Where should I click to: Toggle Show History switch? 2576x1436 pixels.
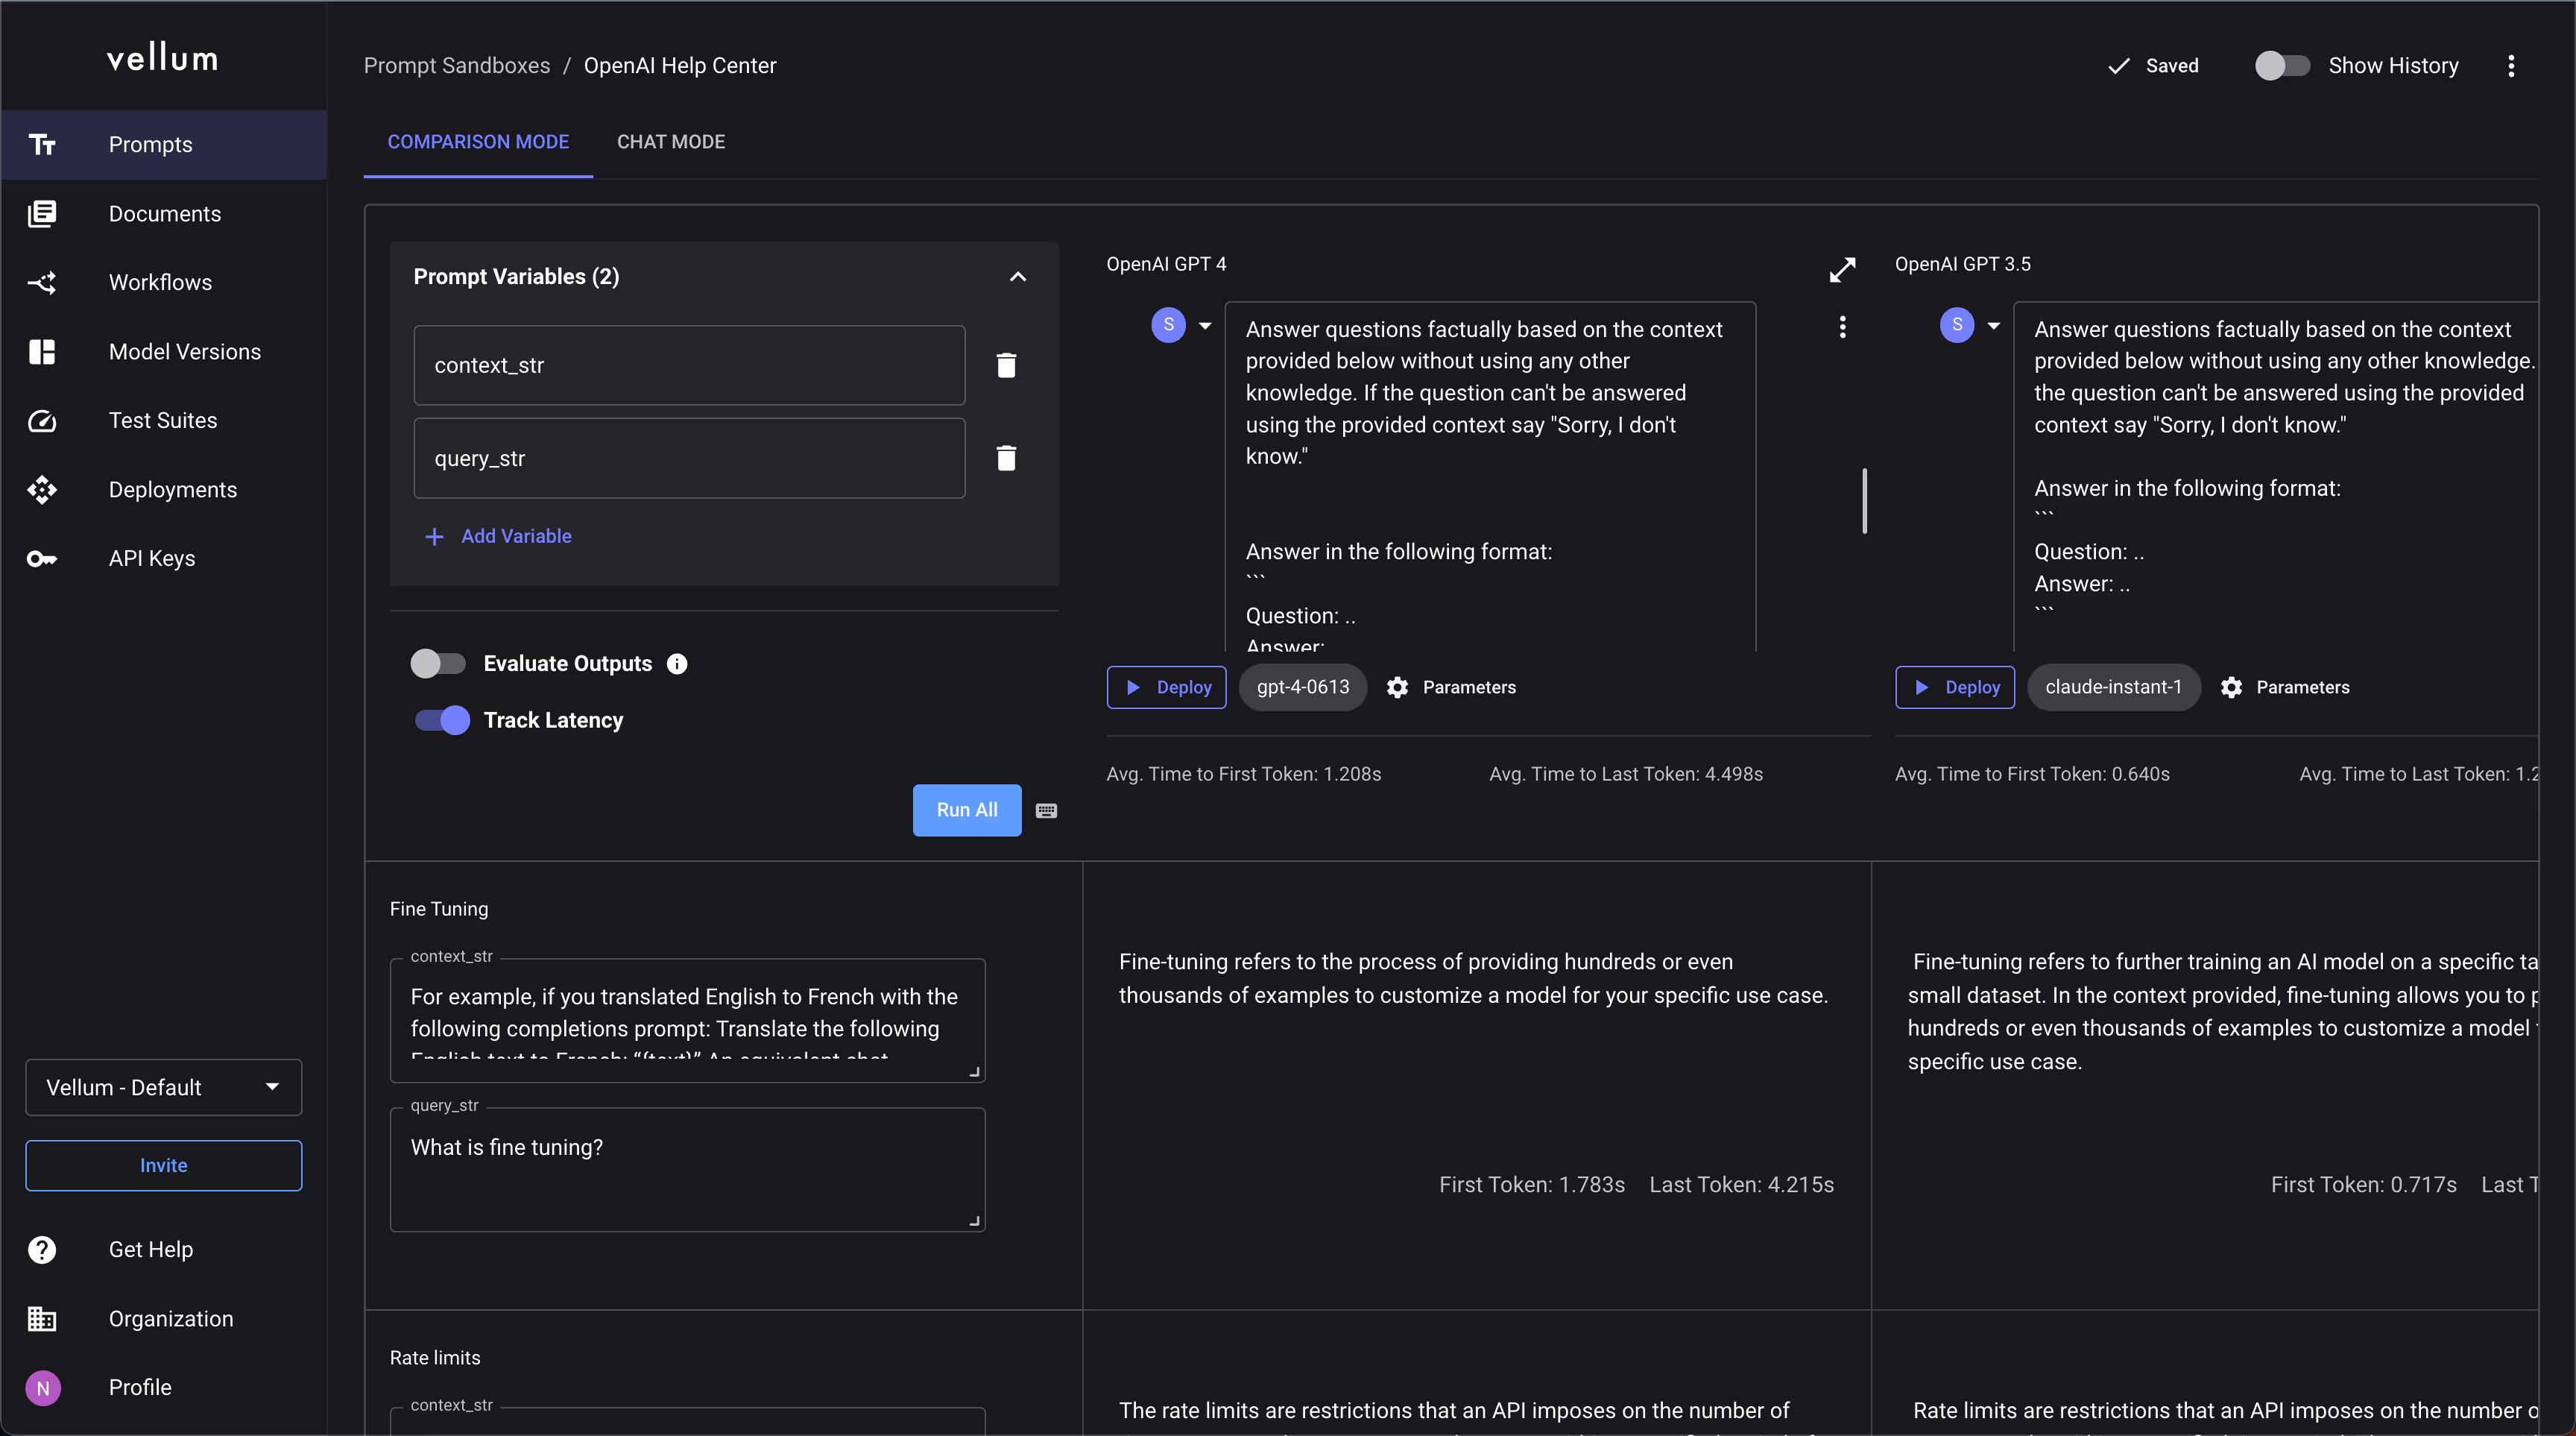(2282, 66)
